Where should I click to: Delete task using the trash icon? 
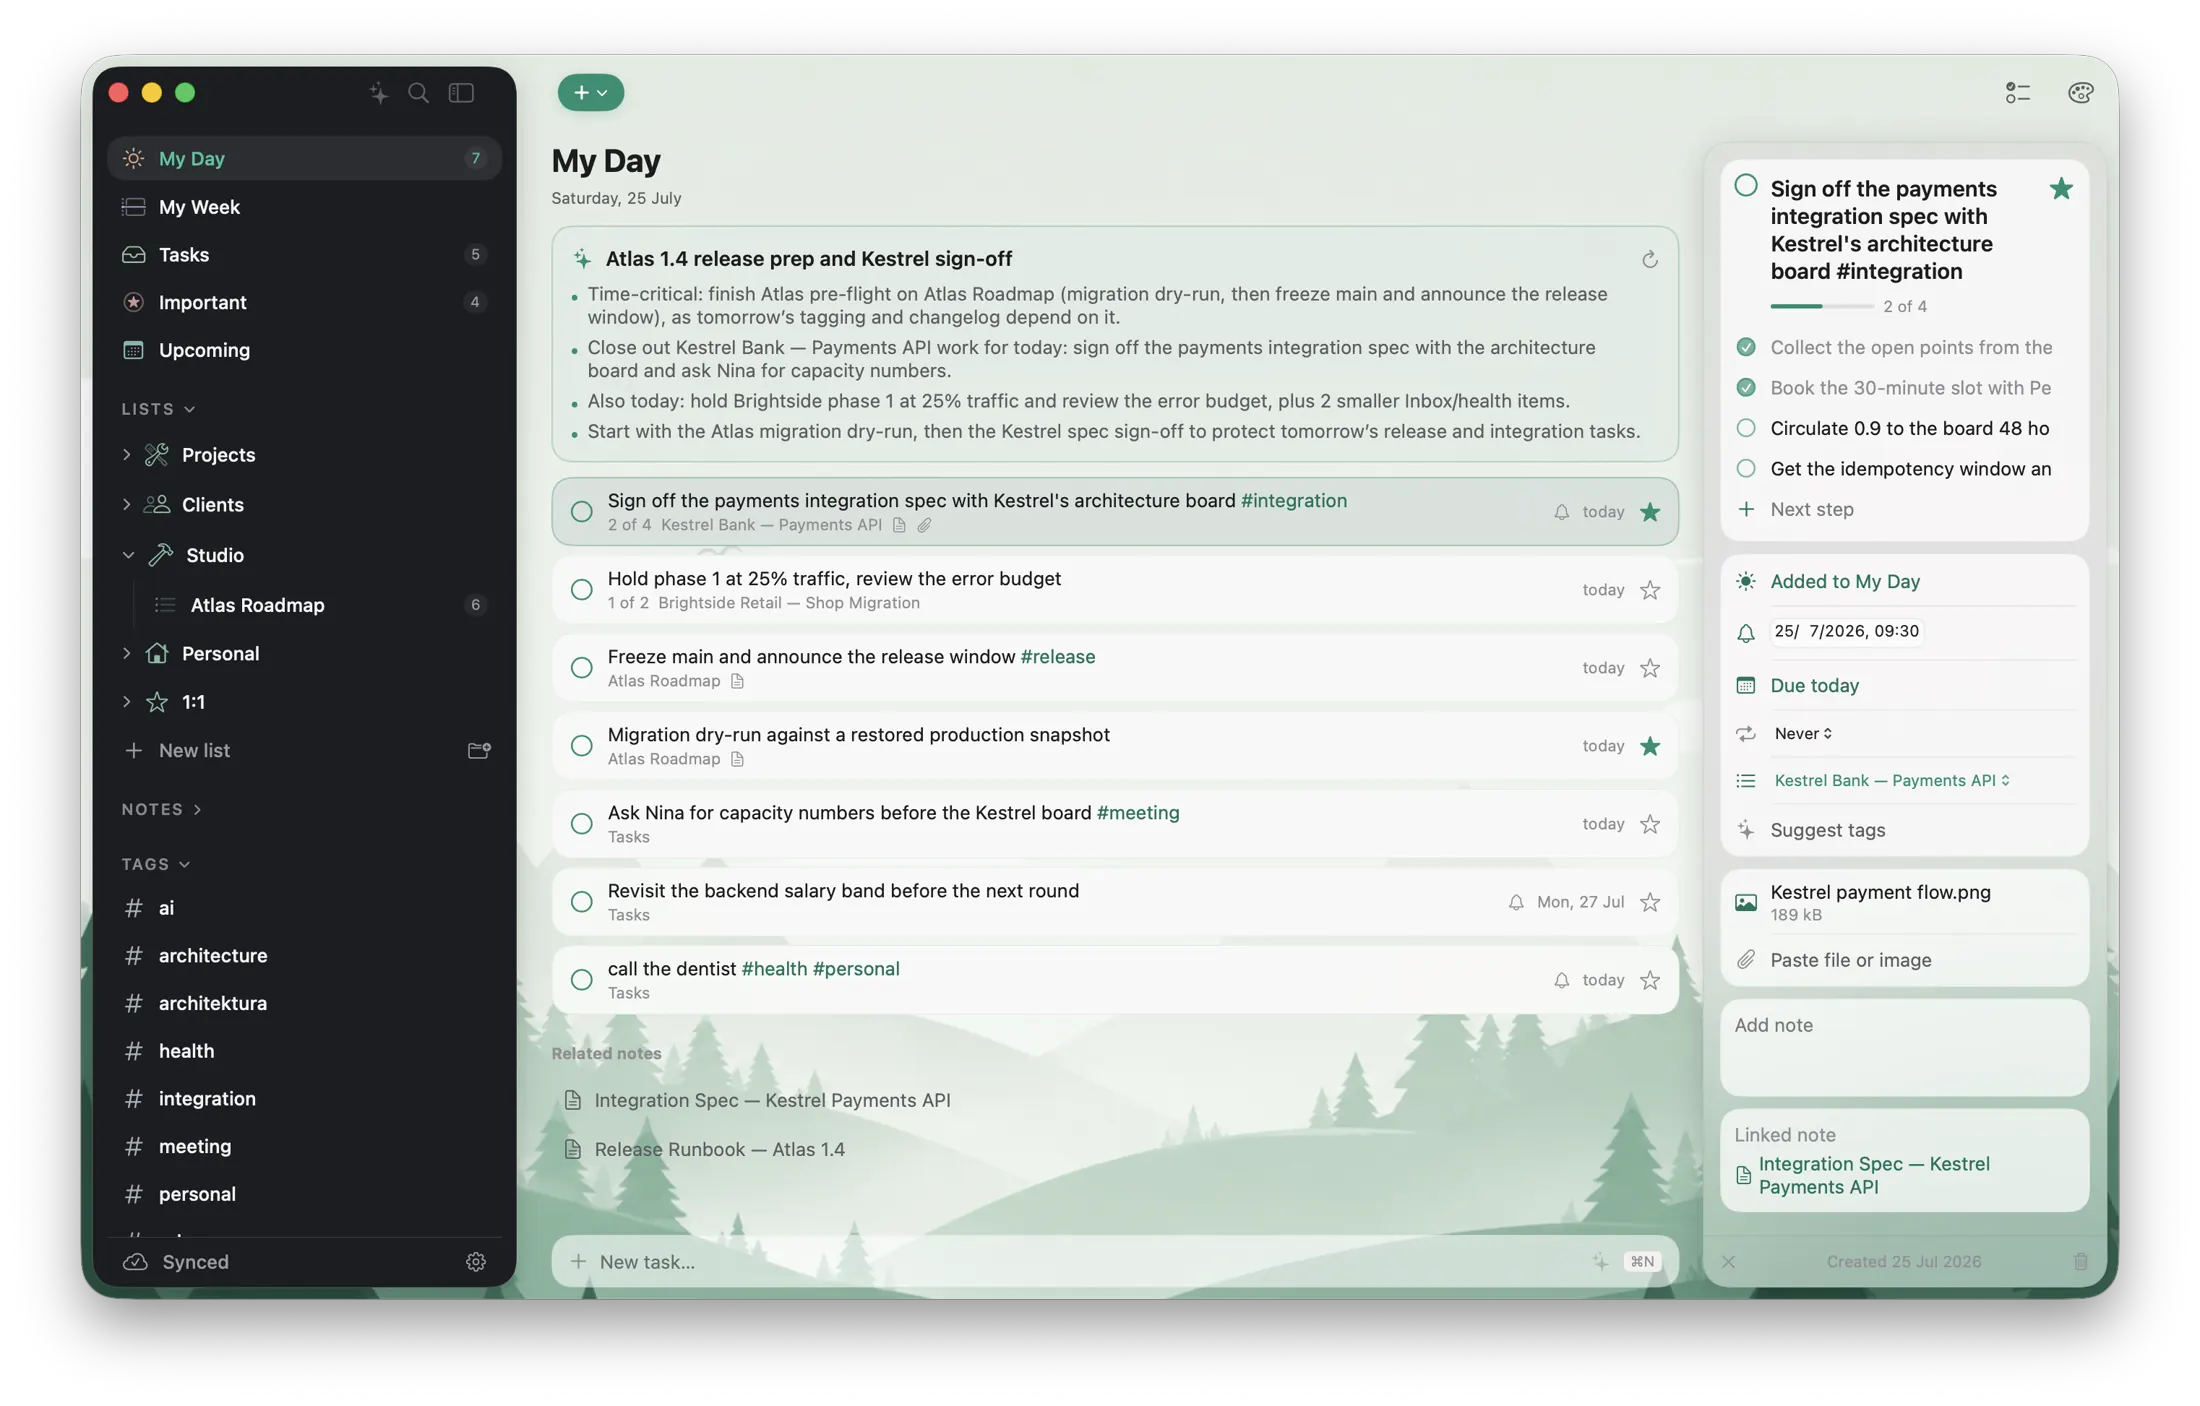(x=2080, y=1262)
